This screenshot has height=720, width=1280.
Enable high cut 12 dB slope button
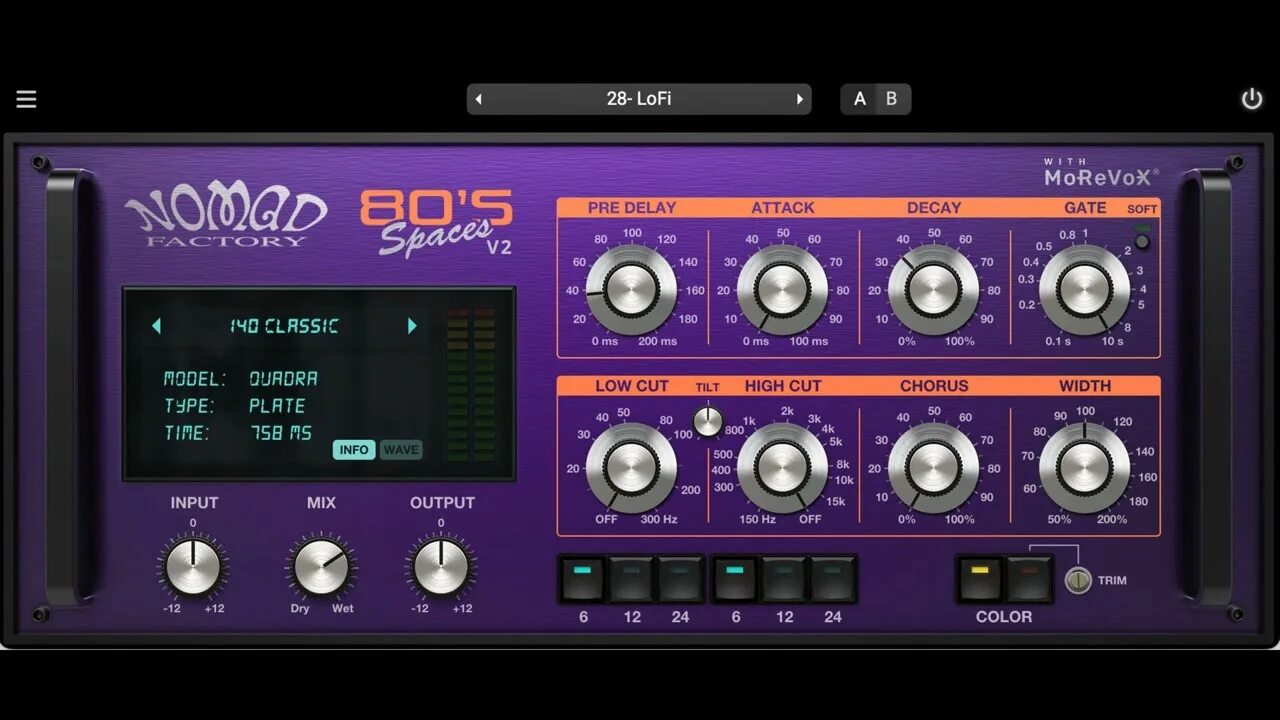pyautogui.click(x=785, y=579)
